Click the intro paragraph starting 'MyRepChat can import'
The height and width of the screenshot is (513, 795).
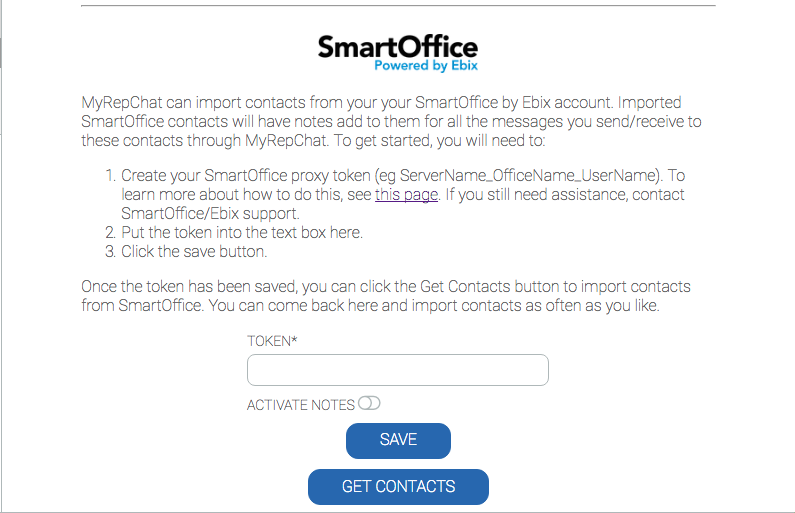(391, 122)
